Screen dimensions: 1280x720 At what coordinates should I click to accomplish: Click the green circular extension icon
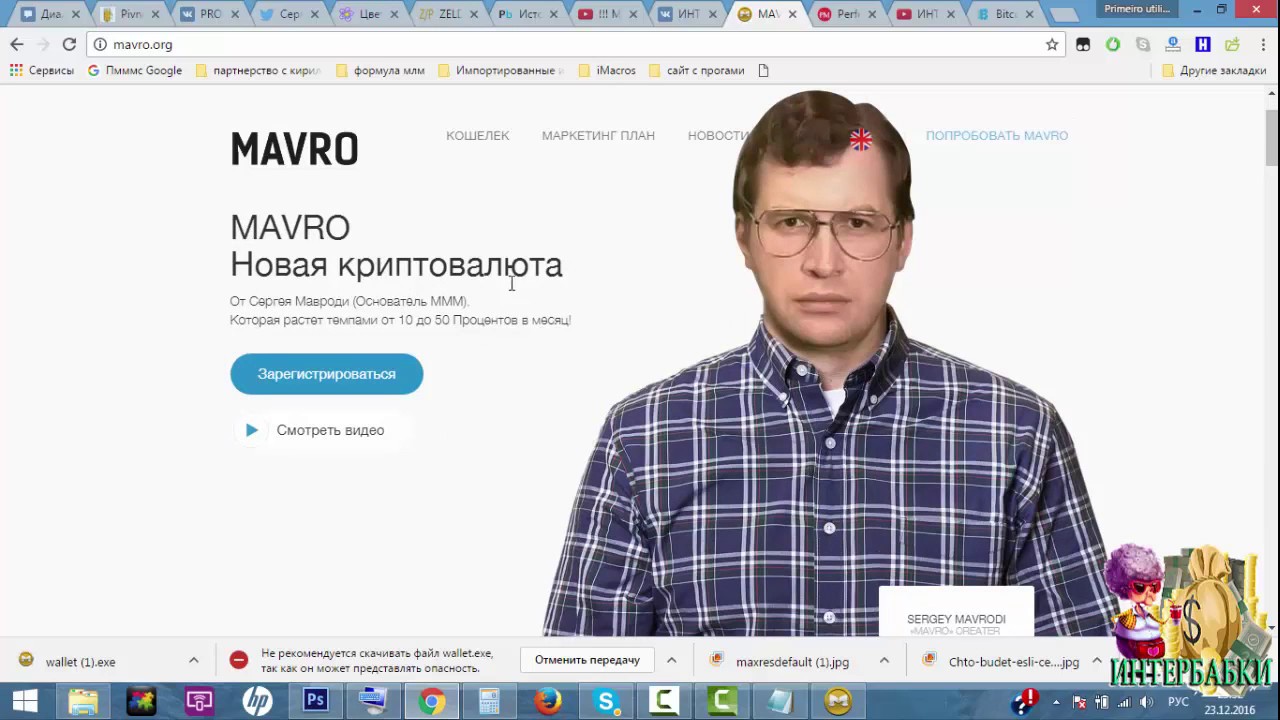coord(1113,44)
